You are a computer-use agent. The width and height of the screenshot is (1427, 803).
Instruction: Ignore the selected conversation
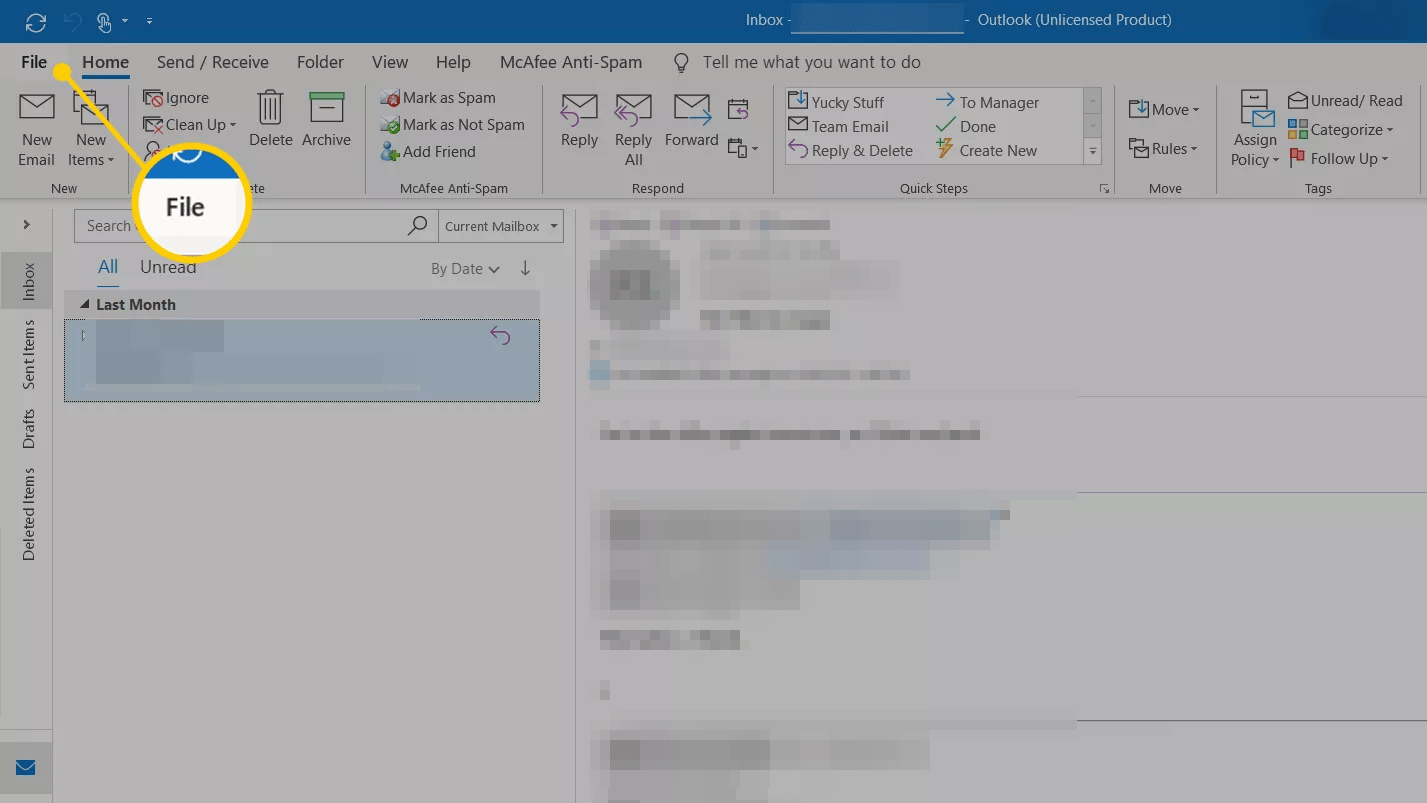[176, 98]
